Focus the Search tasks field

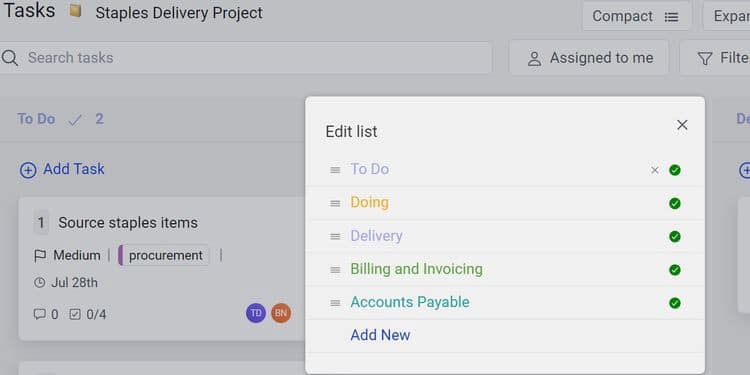coord(246,58)
